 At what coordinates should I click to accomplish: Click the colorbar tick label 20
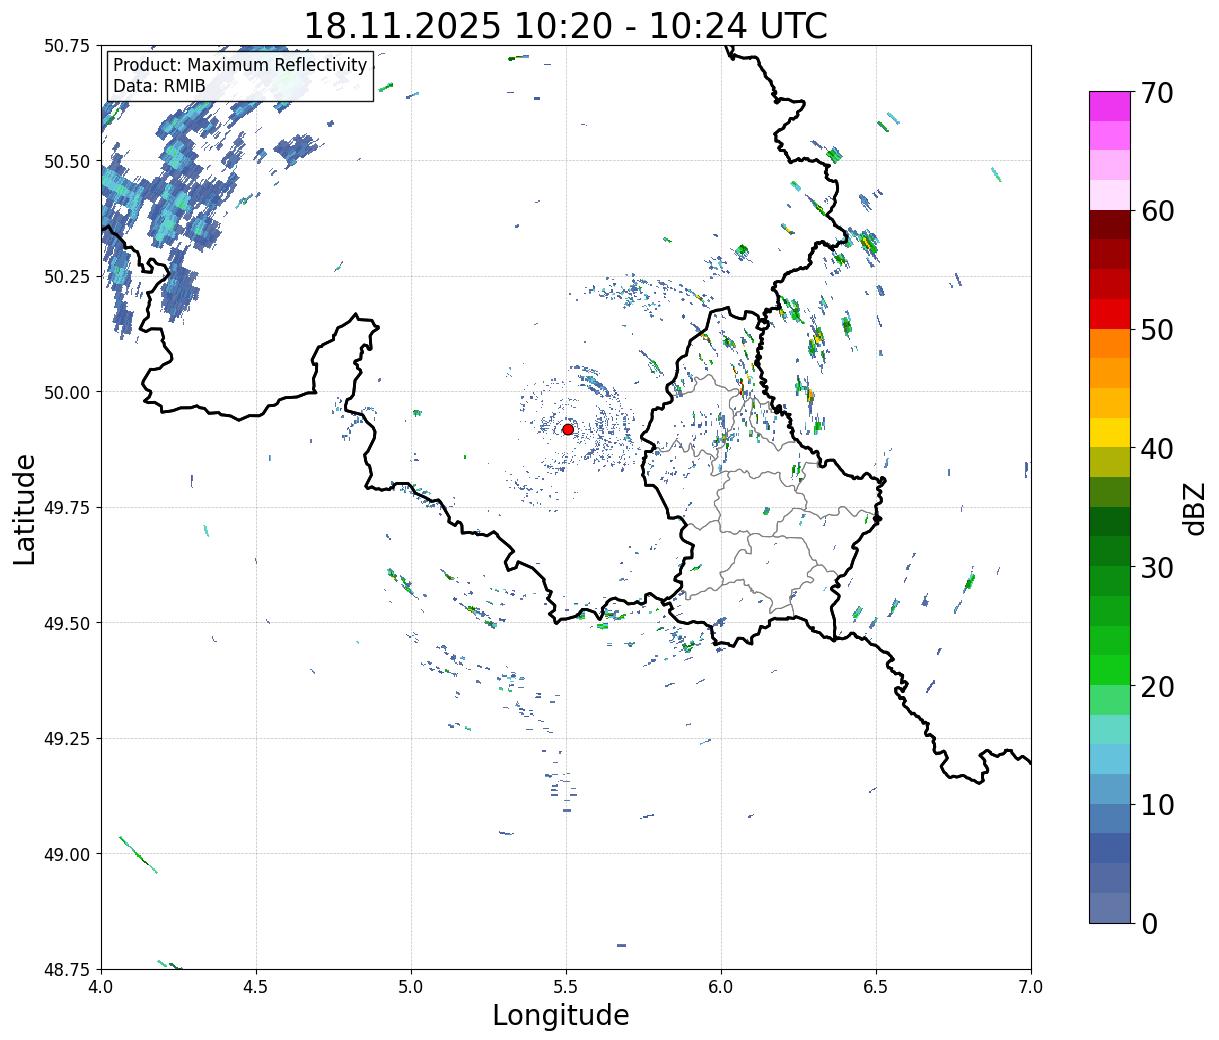[1156, 686]
